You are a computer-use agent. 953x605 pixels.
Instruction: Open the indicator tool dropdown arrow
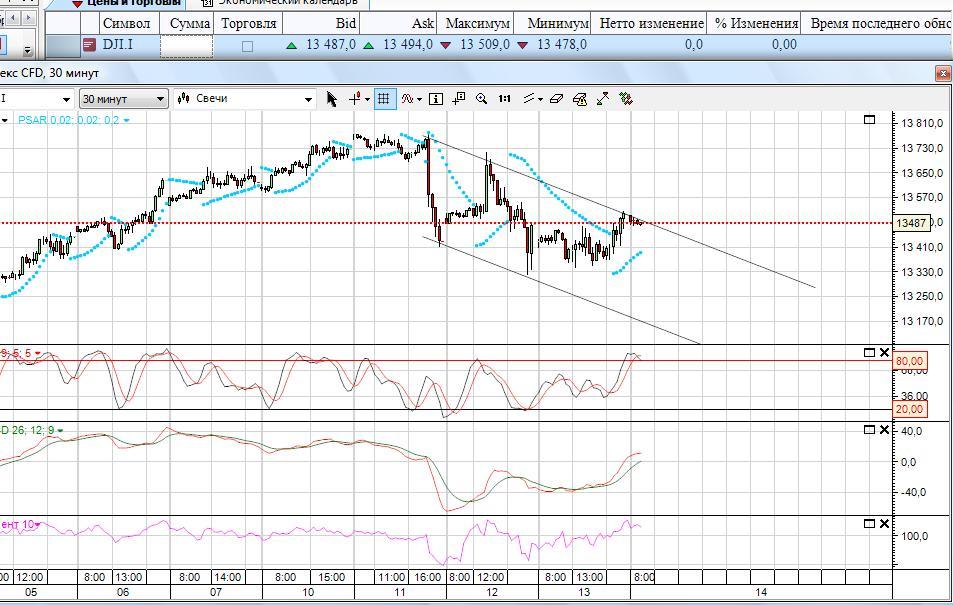[x=419, y=99]
